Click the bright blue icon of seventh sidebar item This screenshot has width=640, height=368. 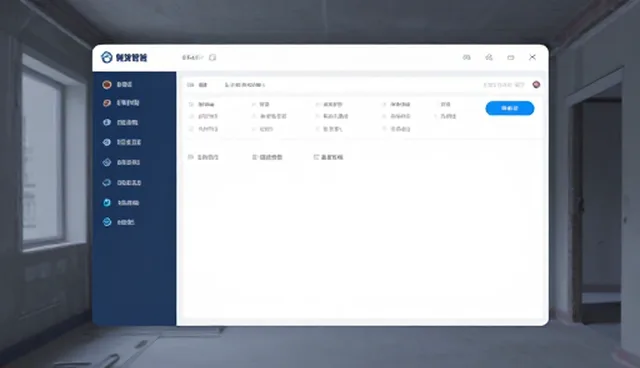coord(107,203)
